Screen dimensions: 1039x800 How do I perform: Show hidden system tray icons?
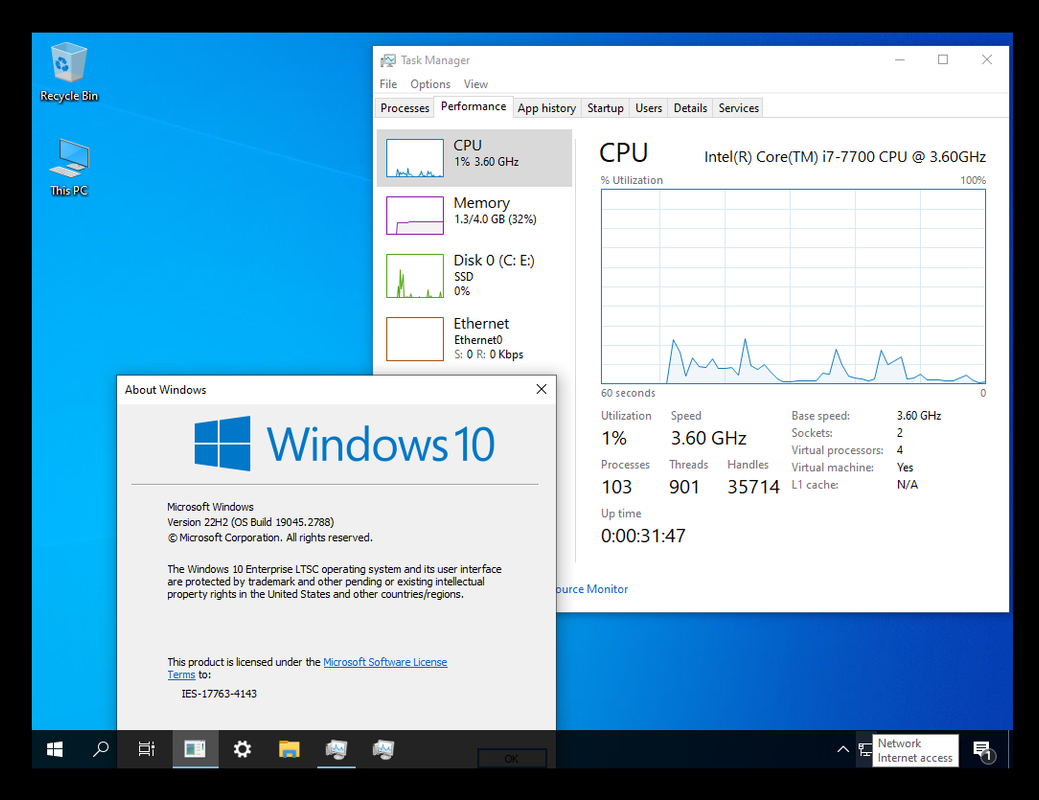point(843,750)
